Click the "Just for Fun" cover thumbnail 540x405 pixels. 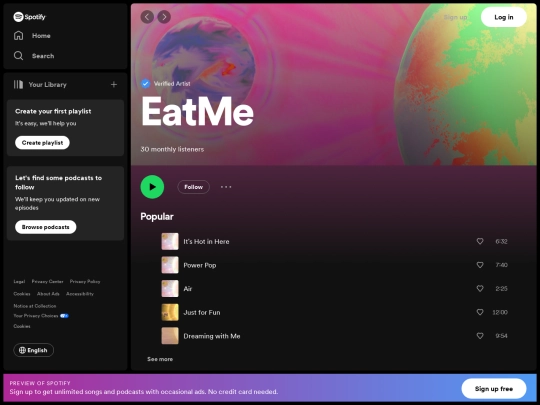(170, 312)
